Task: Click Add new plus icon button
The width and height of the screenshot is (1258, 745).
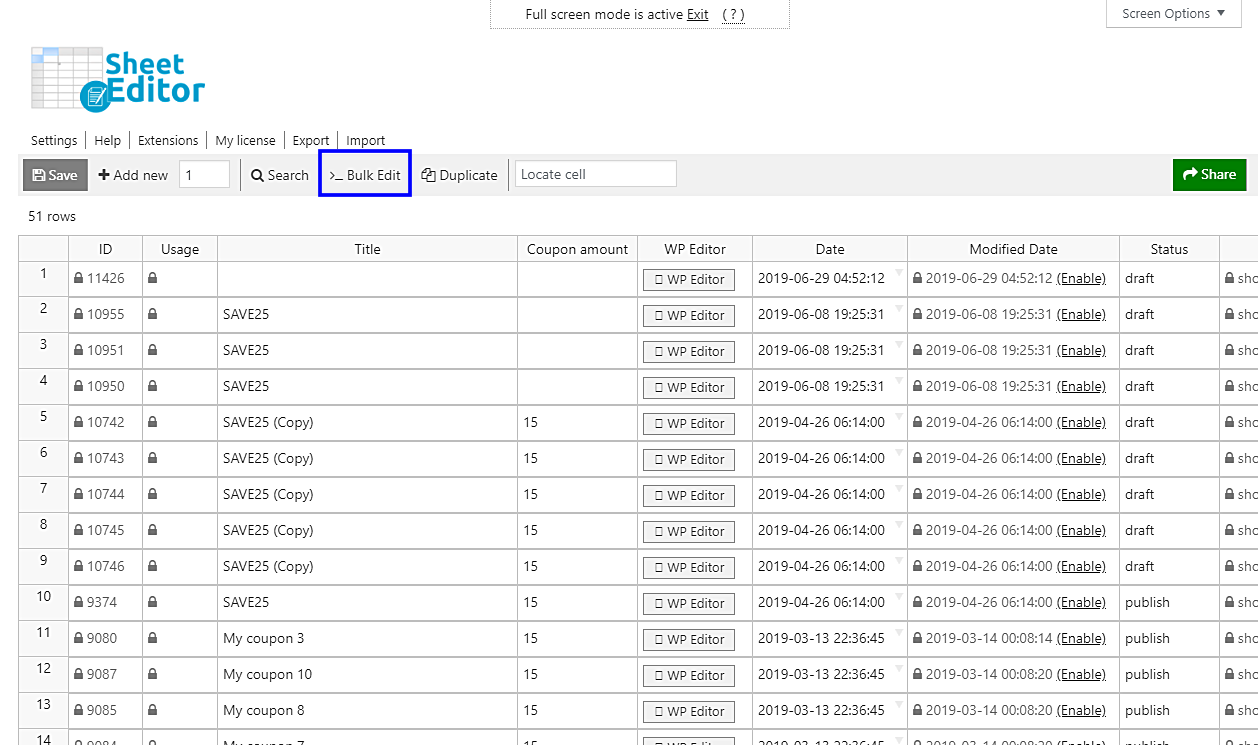Action: tap(133, 175)
